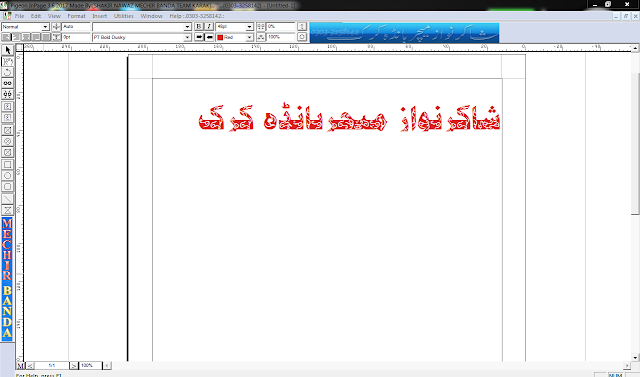This screenshot has height=377, width=640.
Task: Click the Auto line spacing field
Action: [x=76, y=27]
